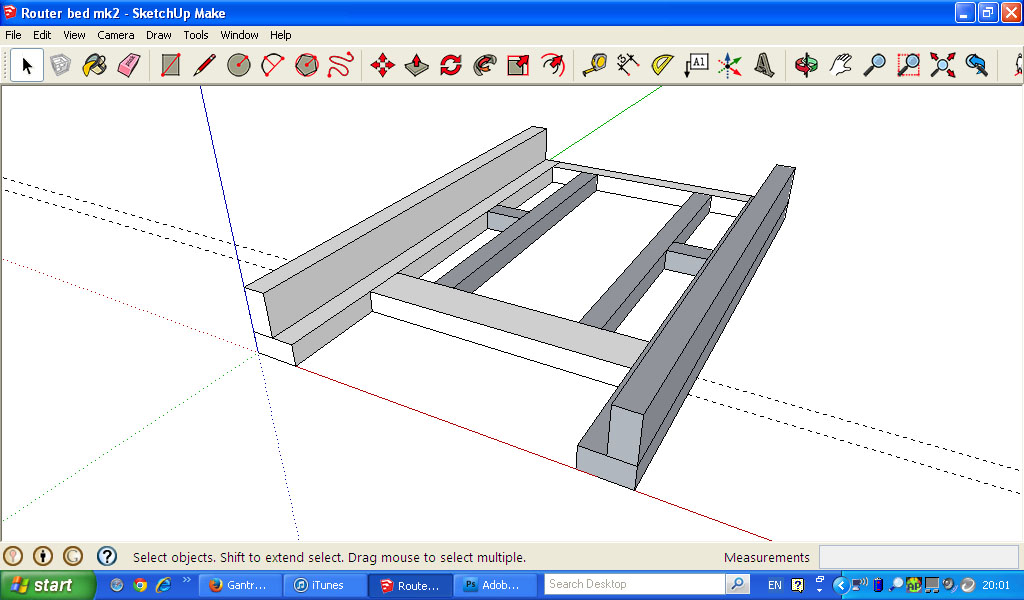Switch to iTunes in the taskbar
Screen dimensions: 1024x600
323,585
